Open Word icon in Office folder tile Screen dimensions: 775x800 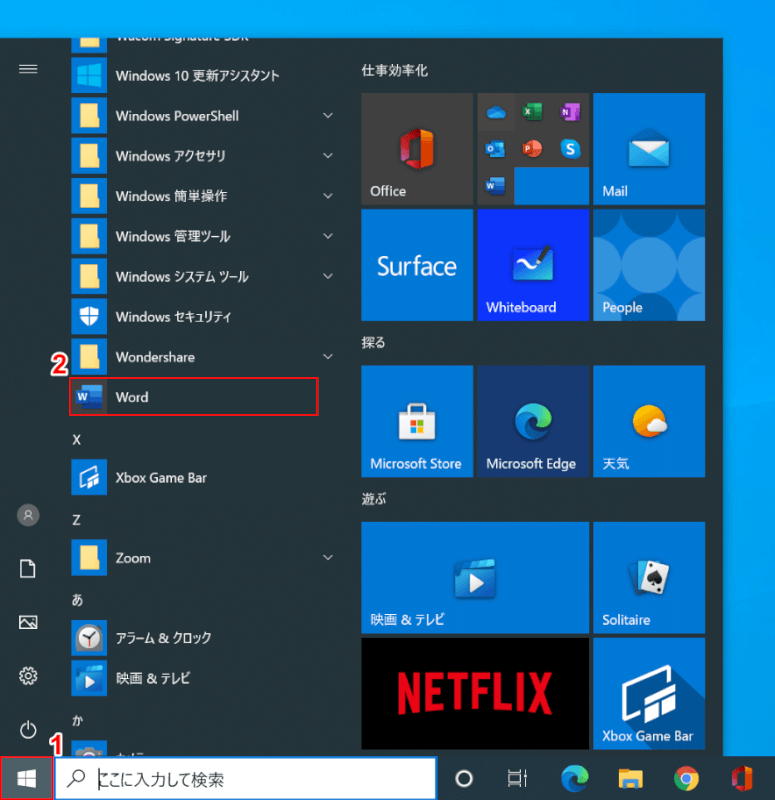click(496, 186)
